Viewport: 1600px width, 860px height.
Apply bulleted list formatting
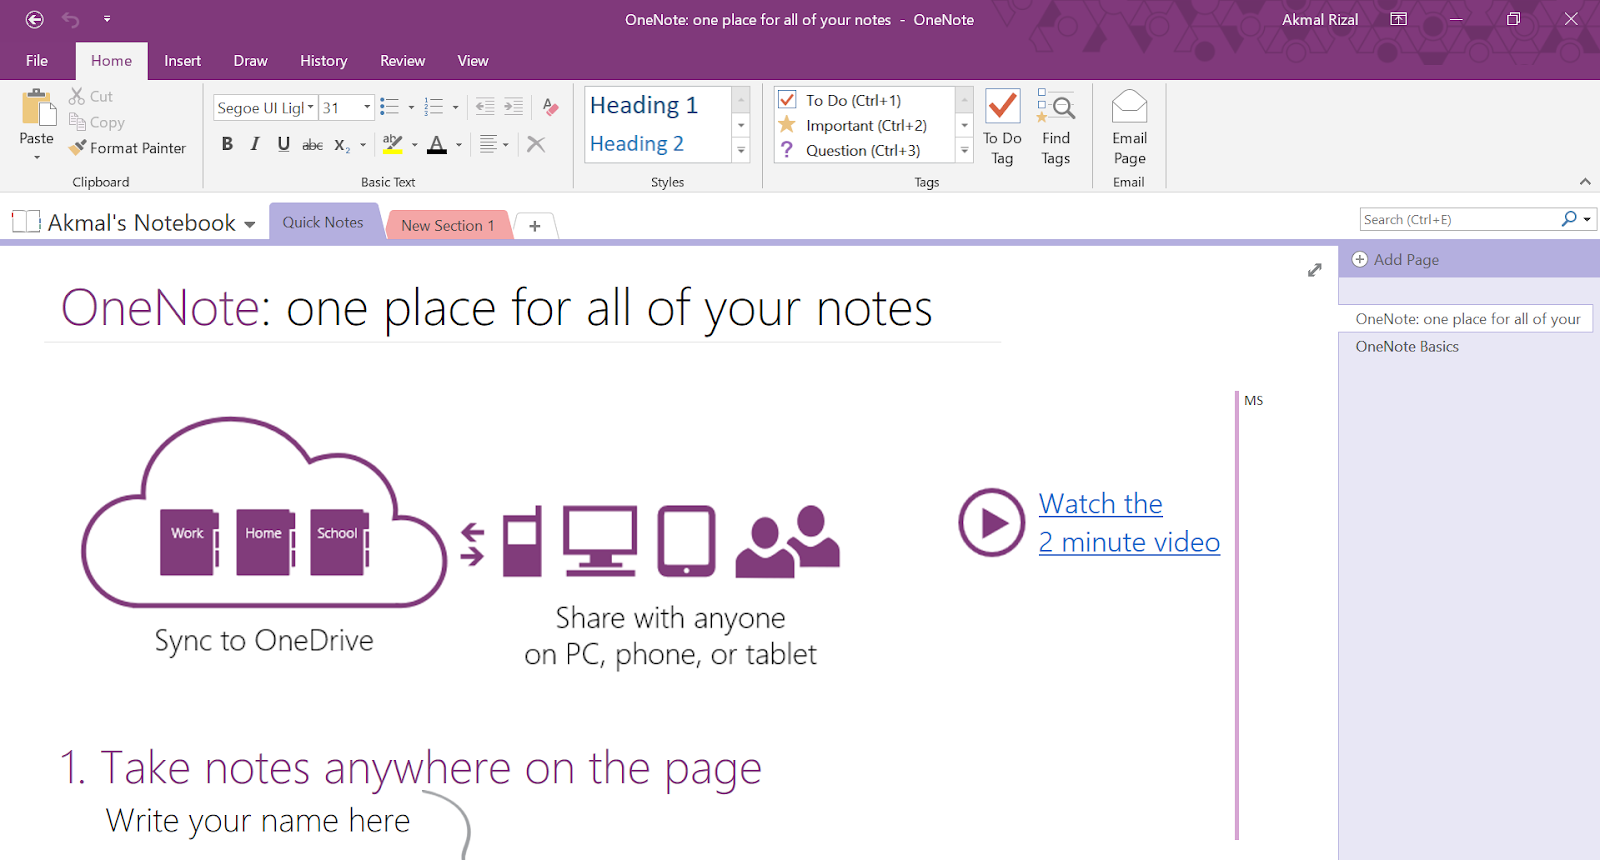pos(389,107)
